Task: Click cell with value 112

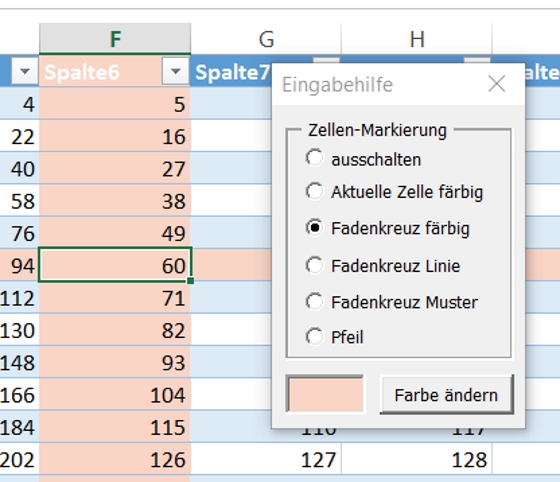Action: pyautogui.click(x=19, y=297)
